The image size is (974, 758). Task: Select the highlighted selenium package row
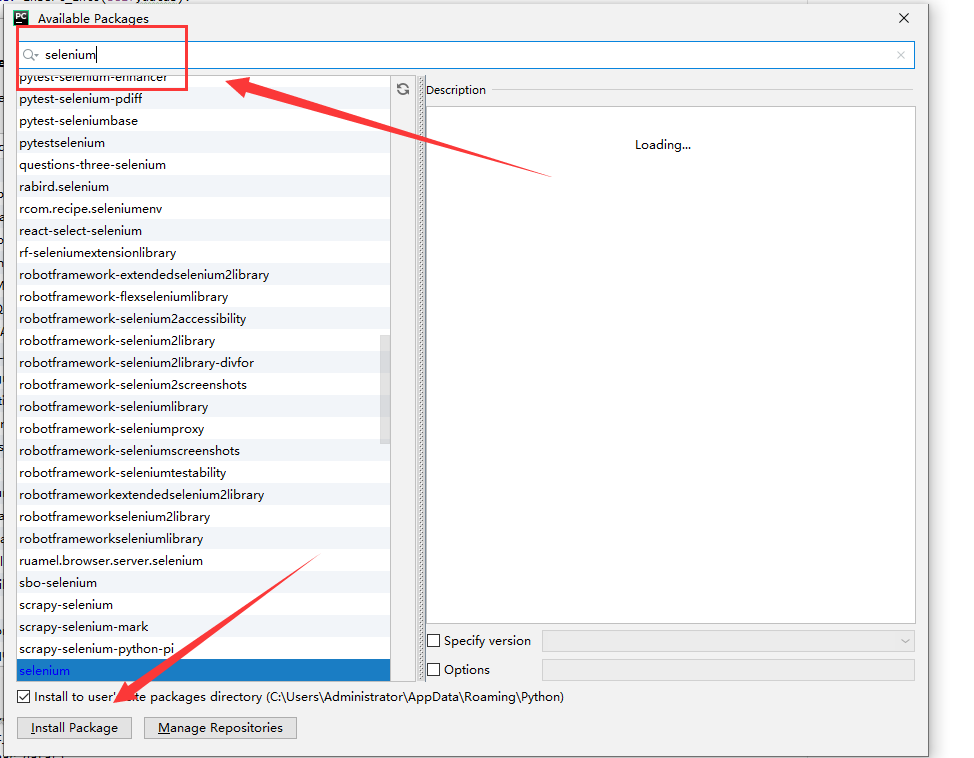click(204, 670)
